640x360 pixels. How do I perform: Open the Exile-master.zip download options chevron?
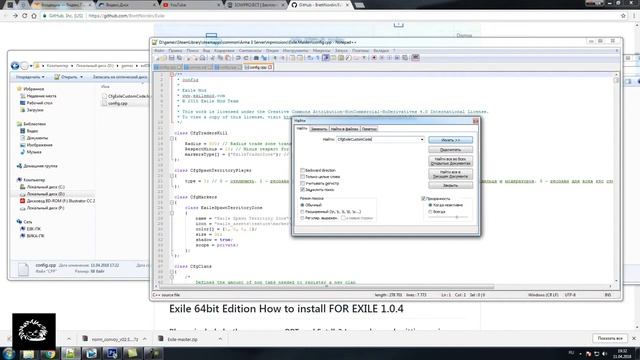click(220, 339)
